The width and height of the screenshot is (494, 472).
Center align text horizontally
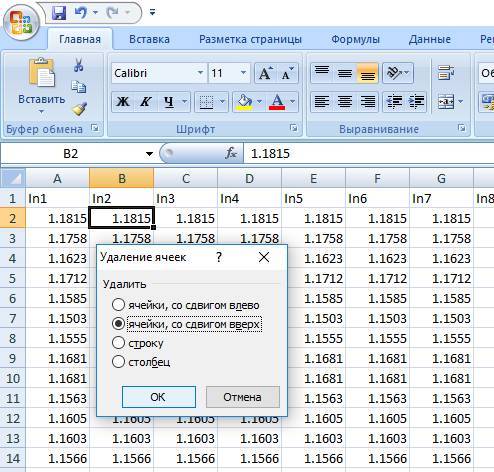pyautogui.click(x=345, y=101)
